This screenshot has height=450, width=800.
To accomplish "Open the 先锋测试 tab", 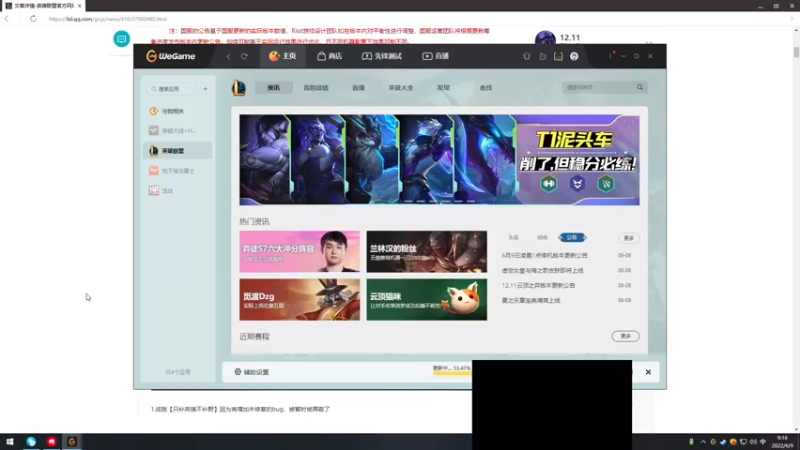I will [382, 56].
